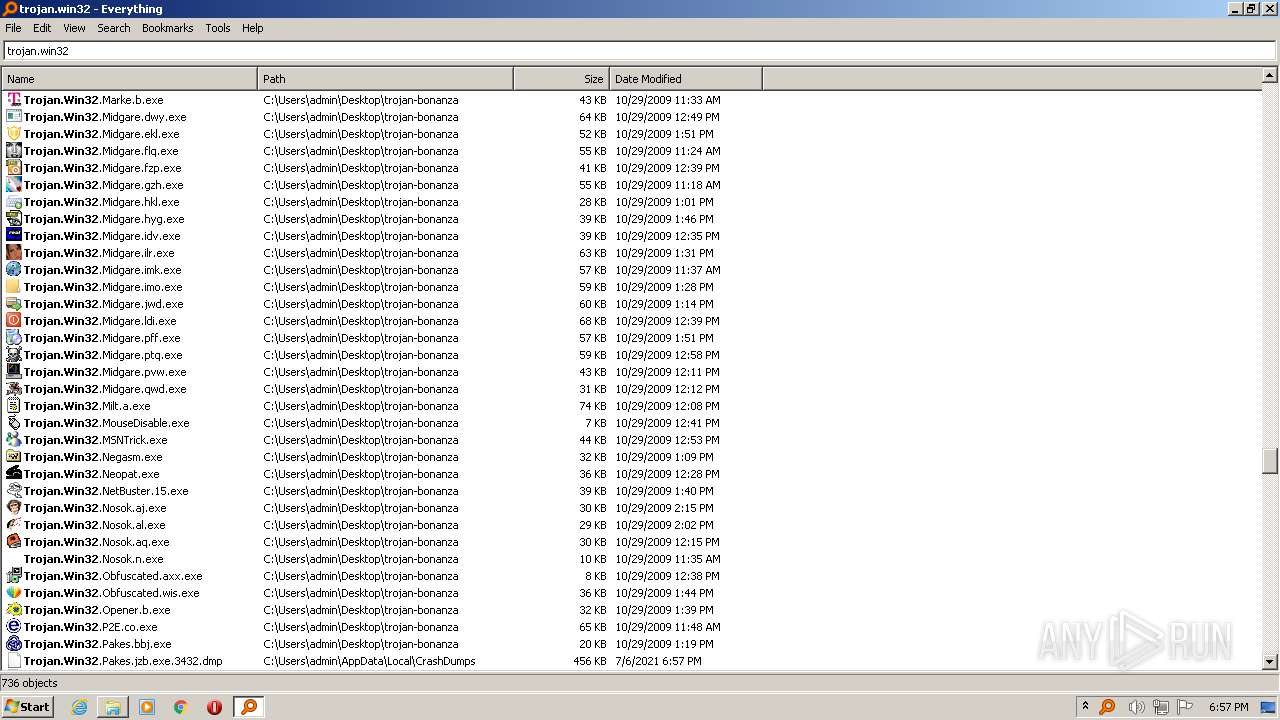1280x720 pixels.
Task: Open the Windows Start menu
Action: (x=27, y=706)
